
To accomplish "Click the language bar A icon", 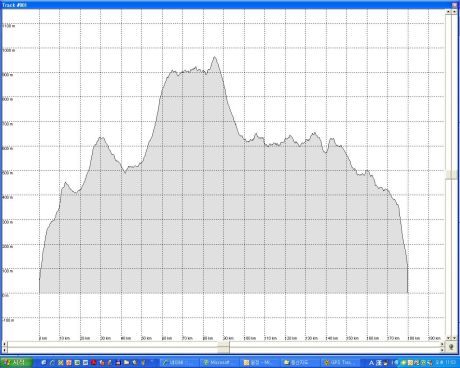I will click(x=372, y=362).
